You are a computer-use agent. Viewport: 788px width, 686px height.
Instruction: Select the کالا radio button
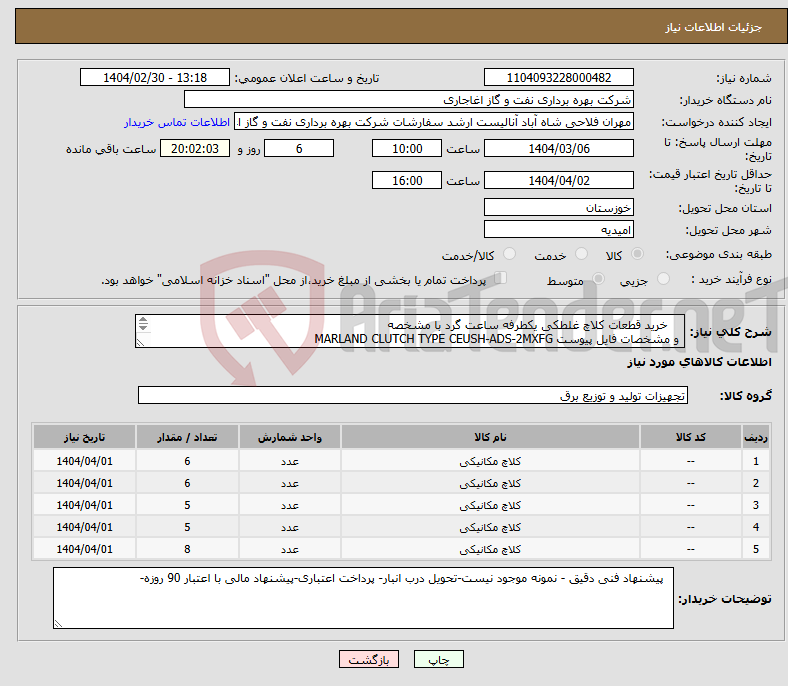pyautogui.click(x=638, y=256)
